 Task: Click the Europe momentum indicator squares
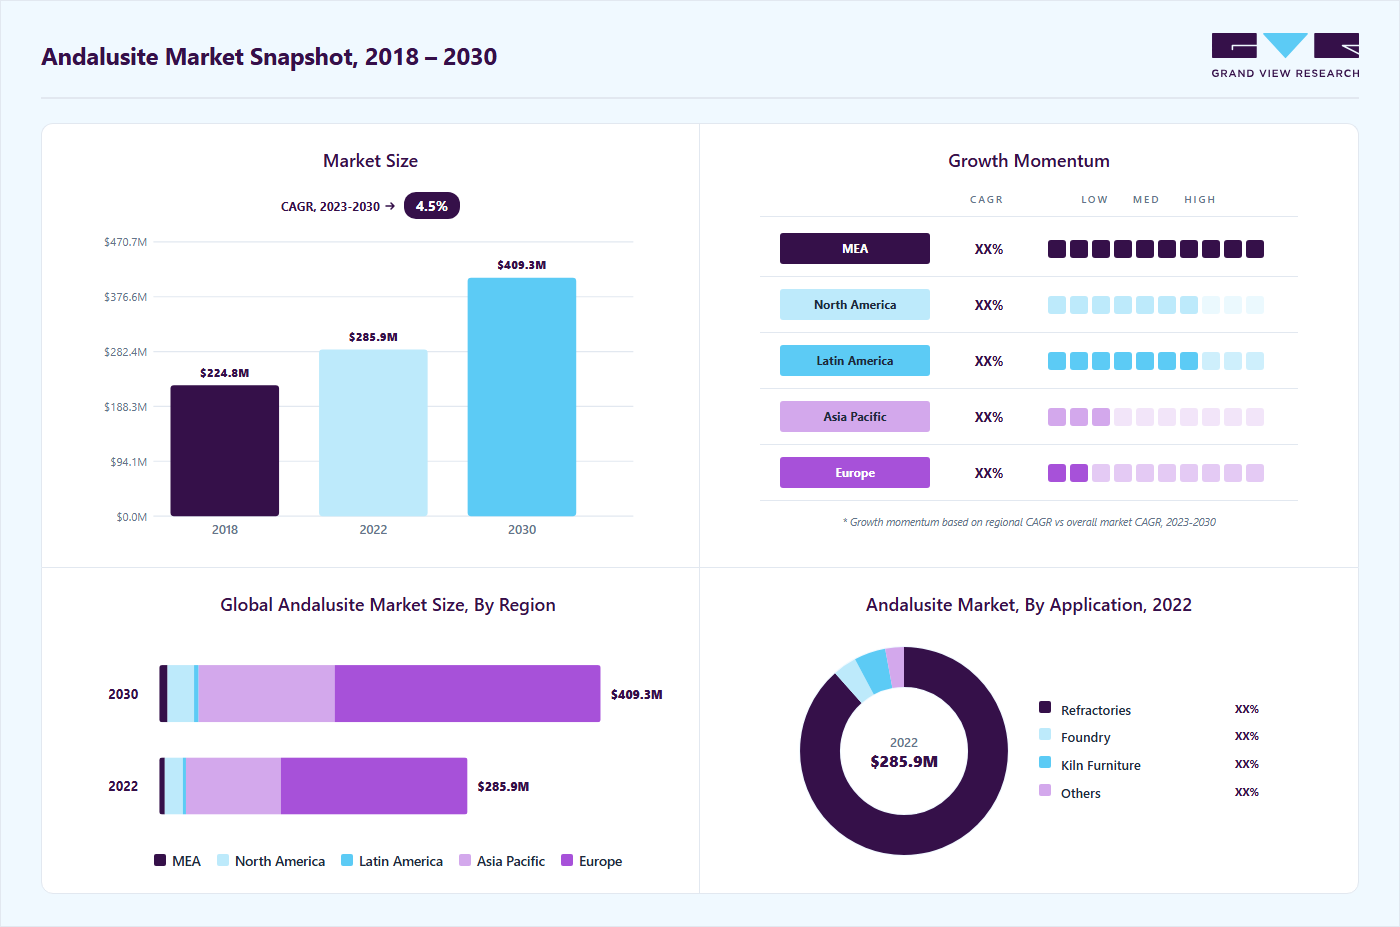tap(1156, 473)
